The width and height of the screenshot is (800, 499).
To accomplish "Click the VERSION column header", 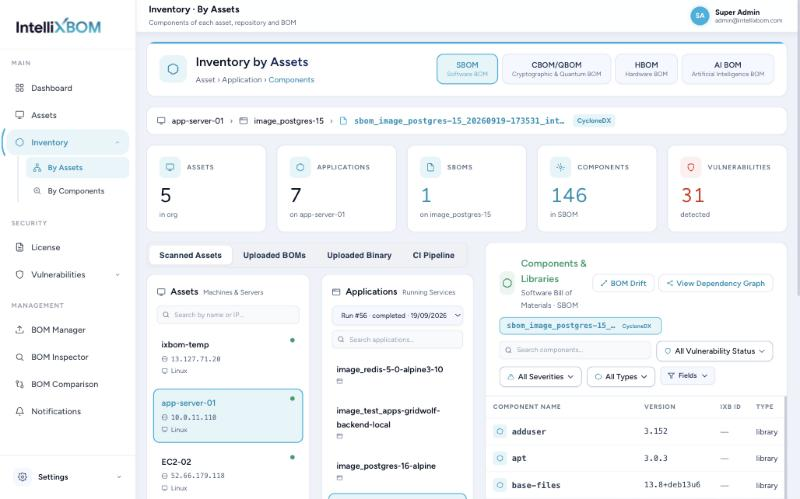I will pos(660,407).
